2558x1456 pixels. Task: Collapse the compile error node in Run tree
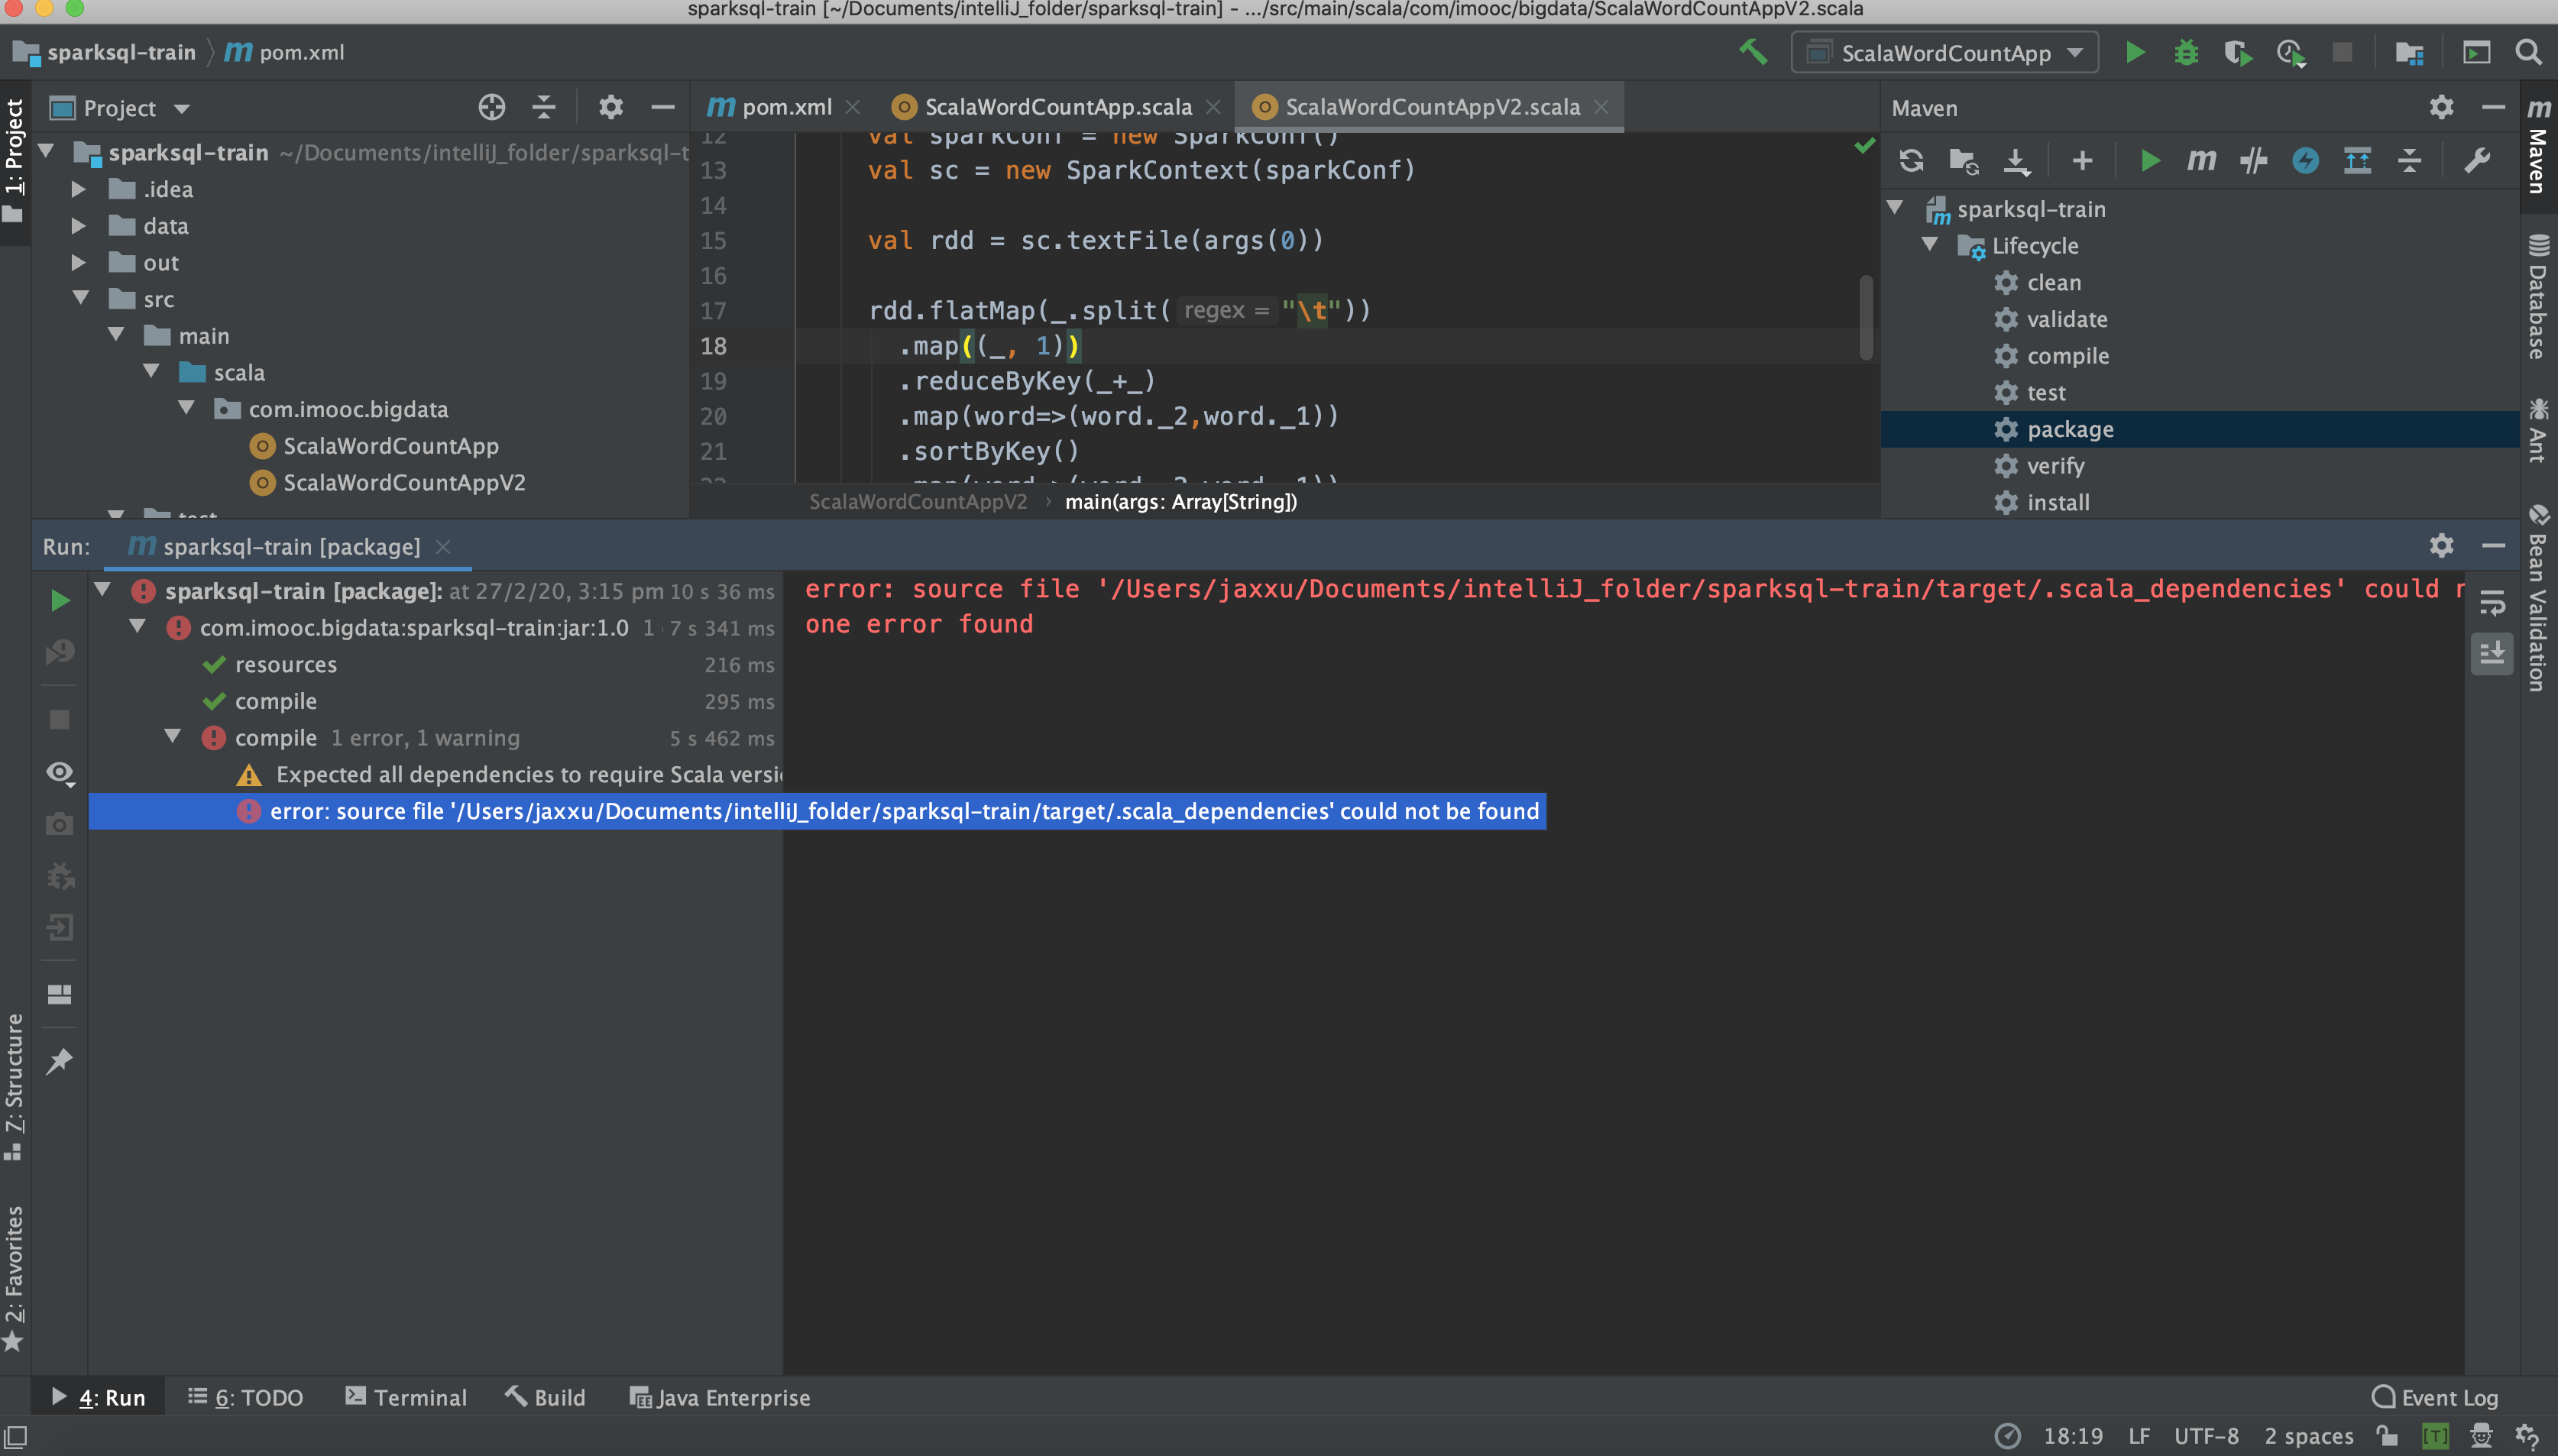tap(173, 736)
